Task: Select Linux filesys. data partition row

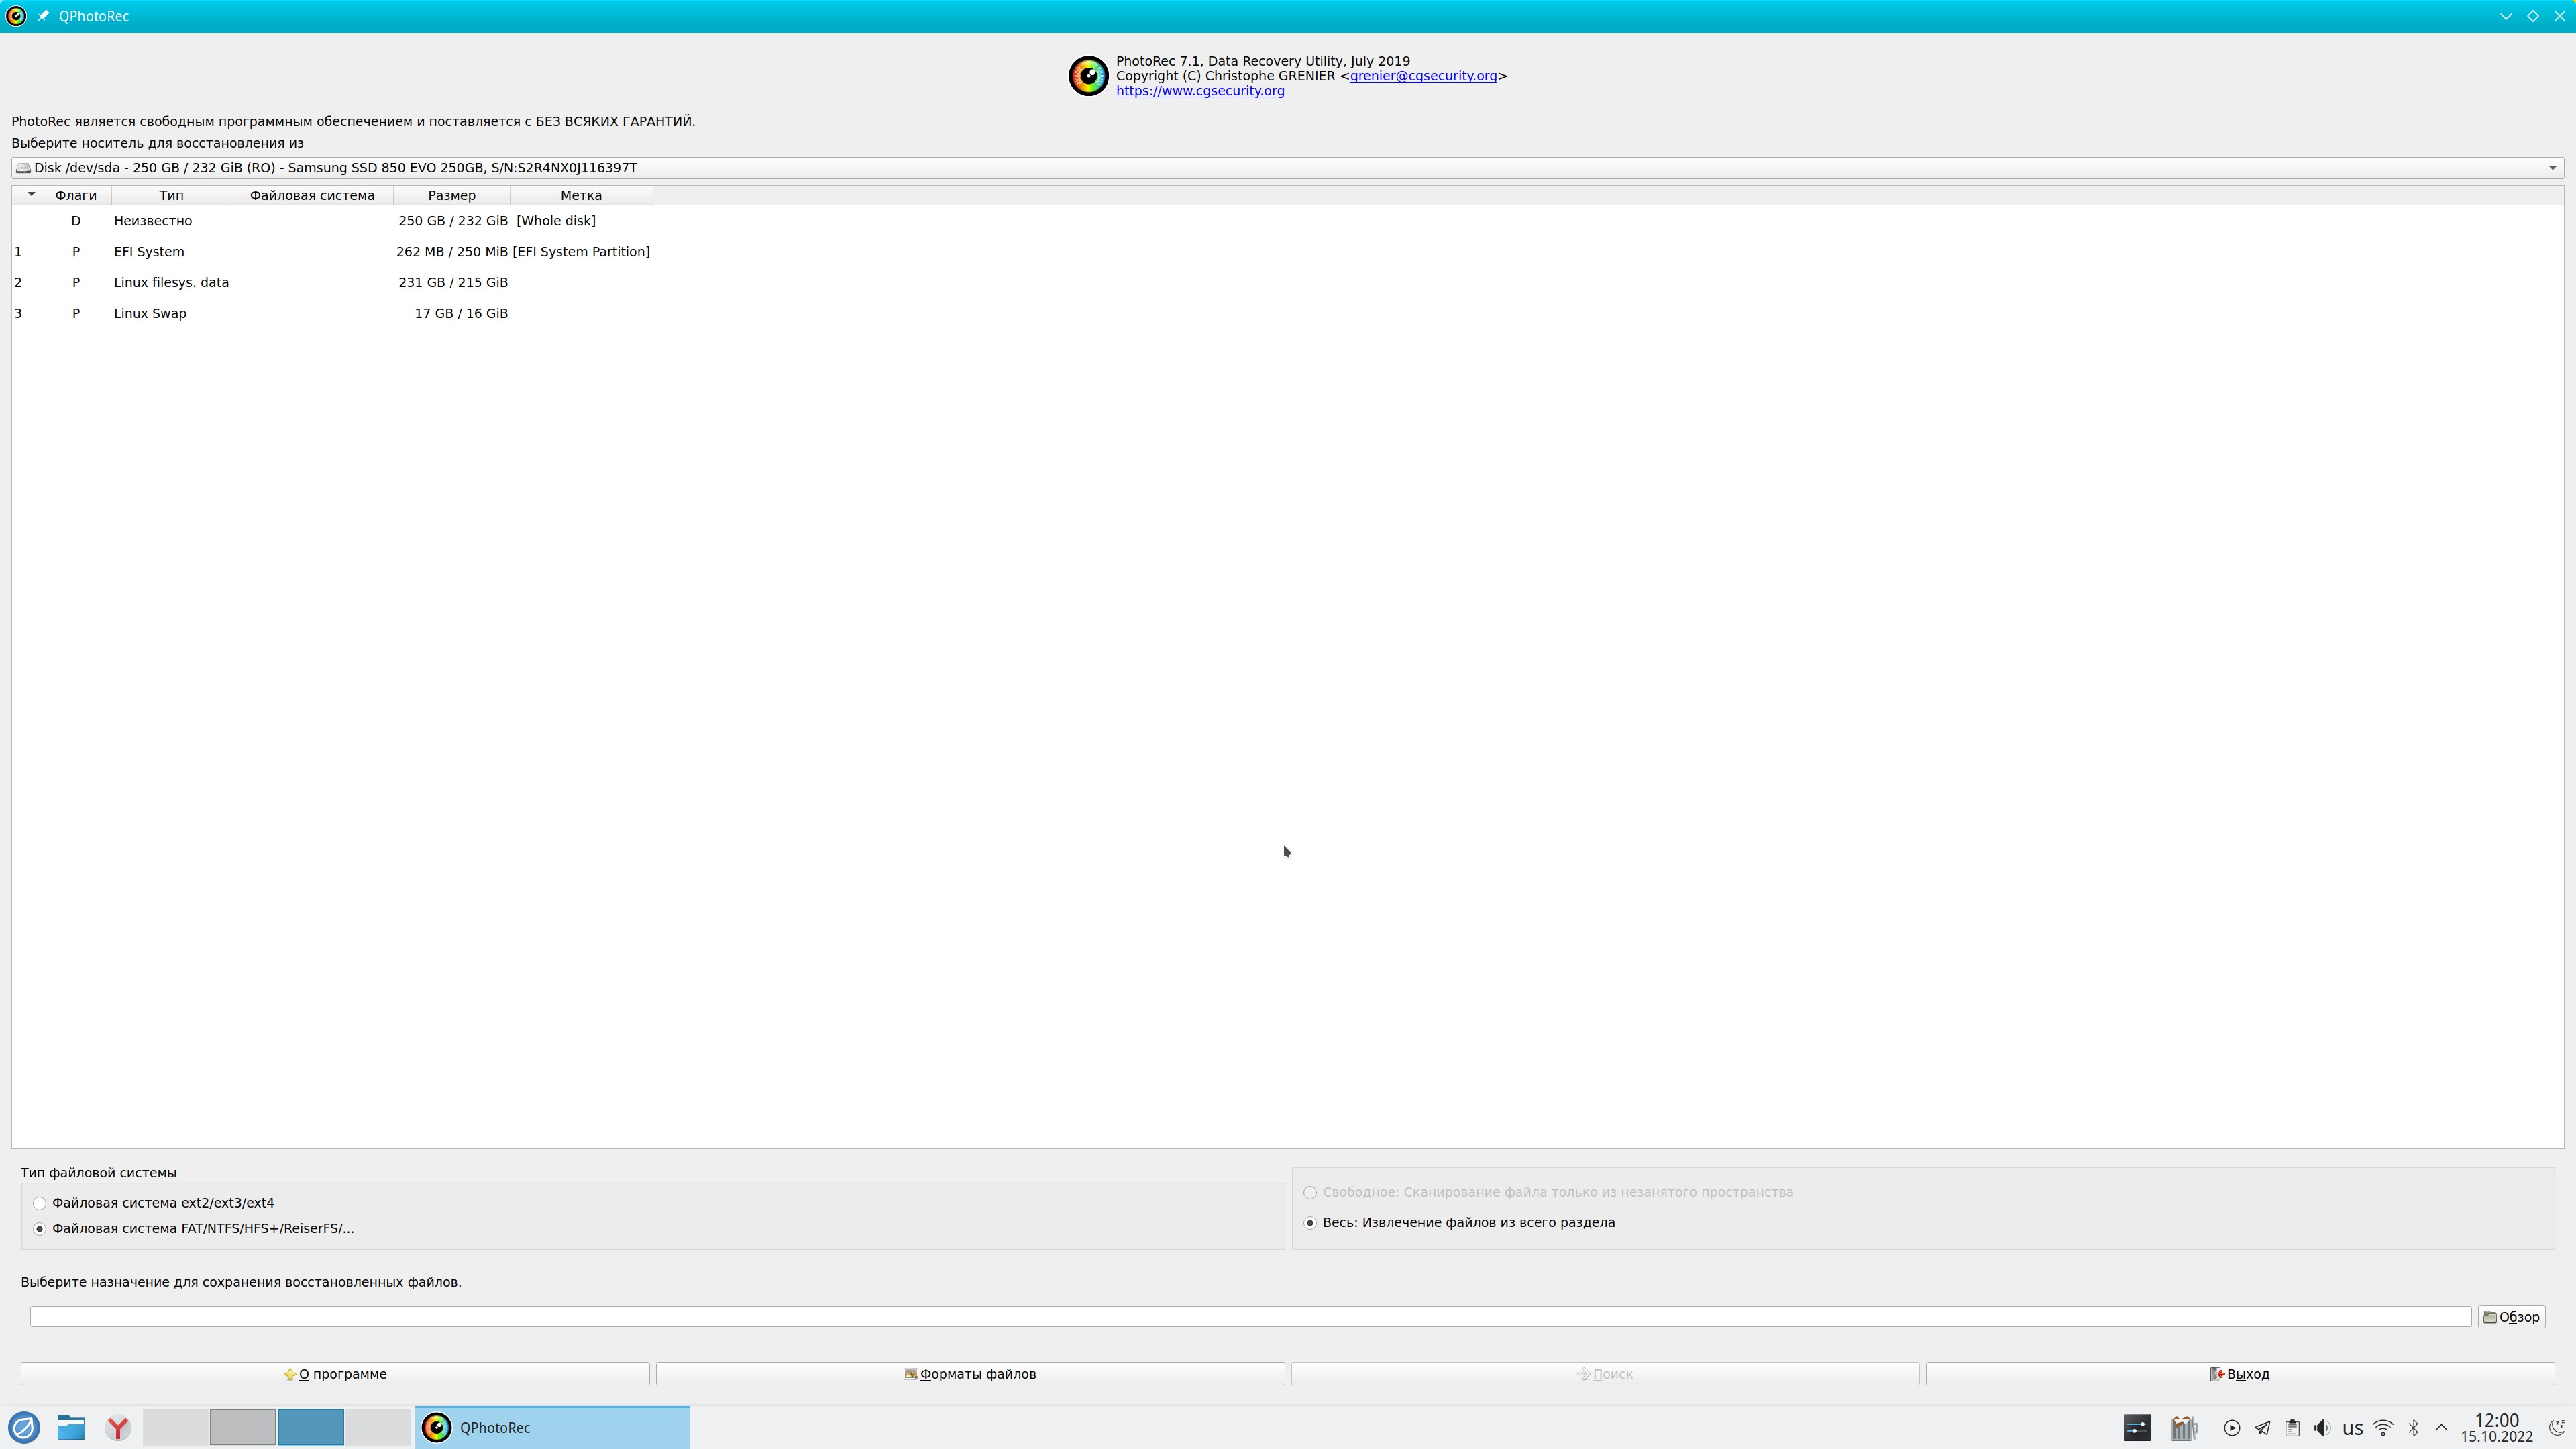Action: coord(171,283)
